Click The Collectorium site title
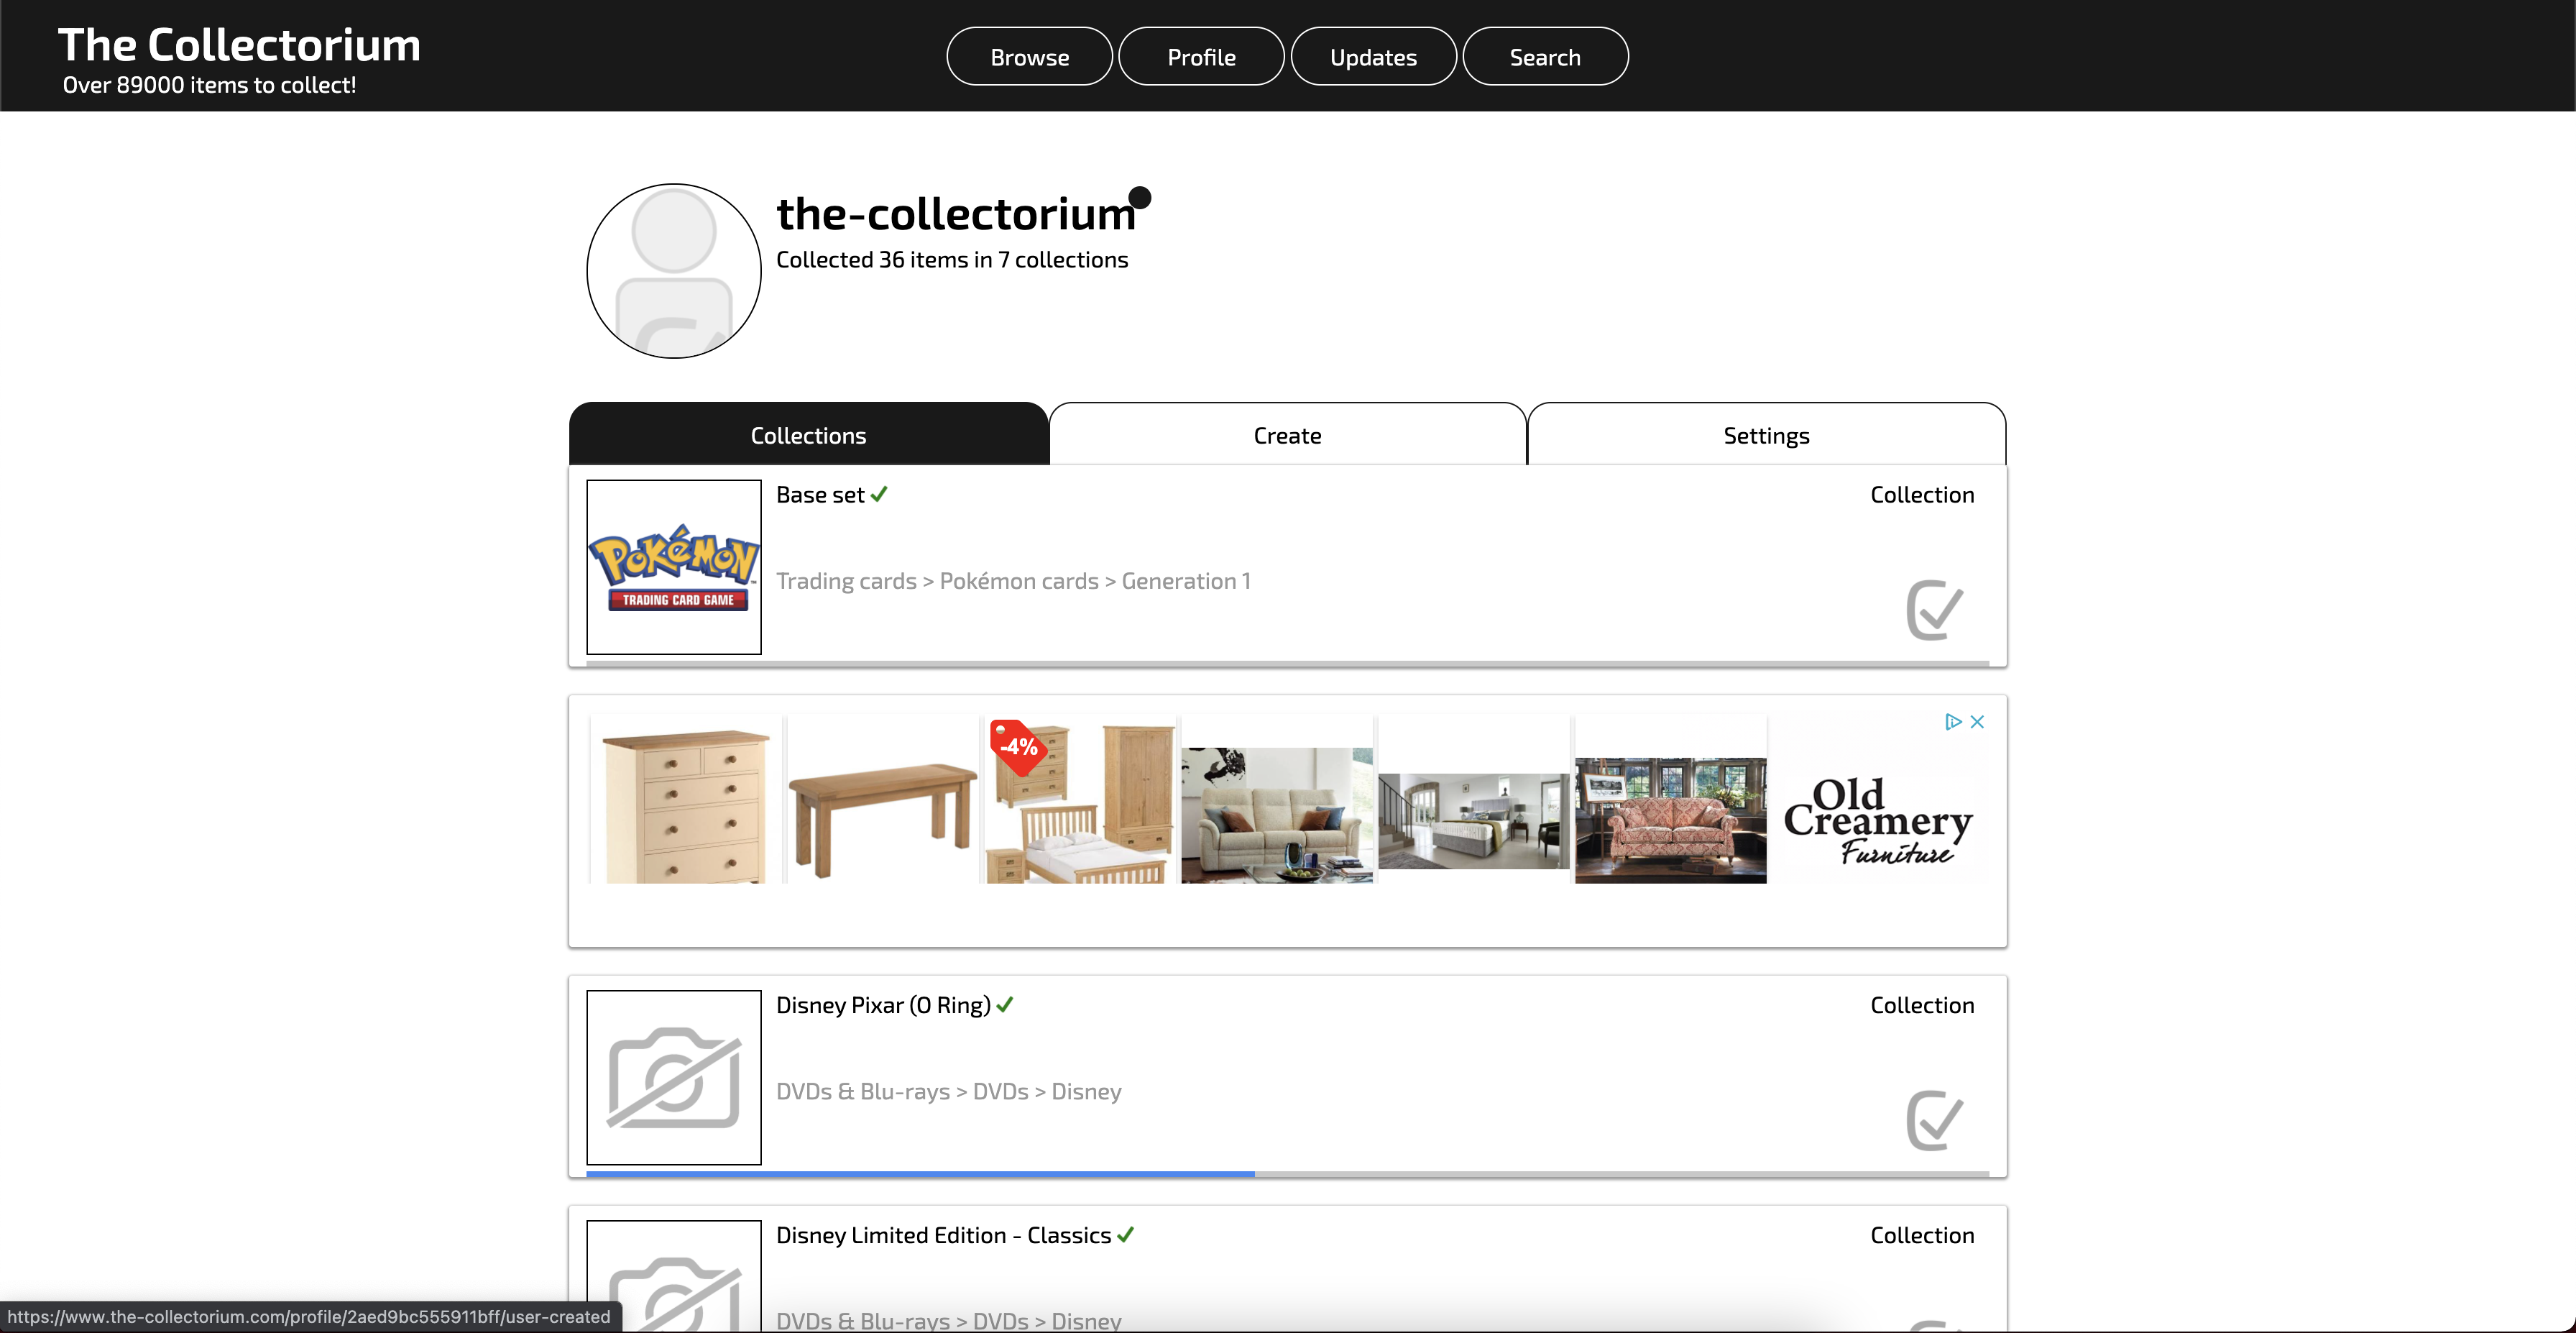This screenshot has height=1333, width=2576. pos(239,45)
